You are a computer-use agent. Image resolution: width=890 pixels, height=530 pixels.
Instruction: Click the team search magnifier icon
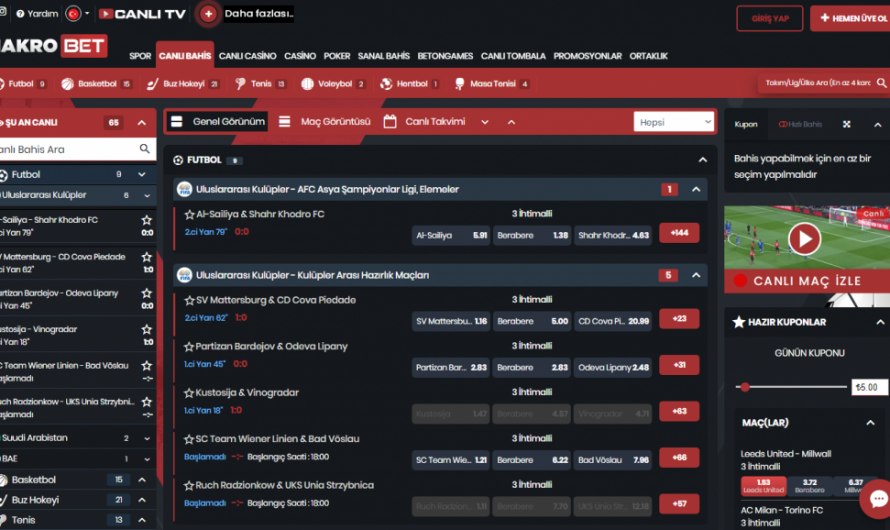pyautogui.click(x=881, y=83)
